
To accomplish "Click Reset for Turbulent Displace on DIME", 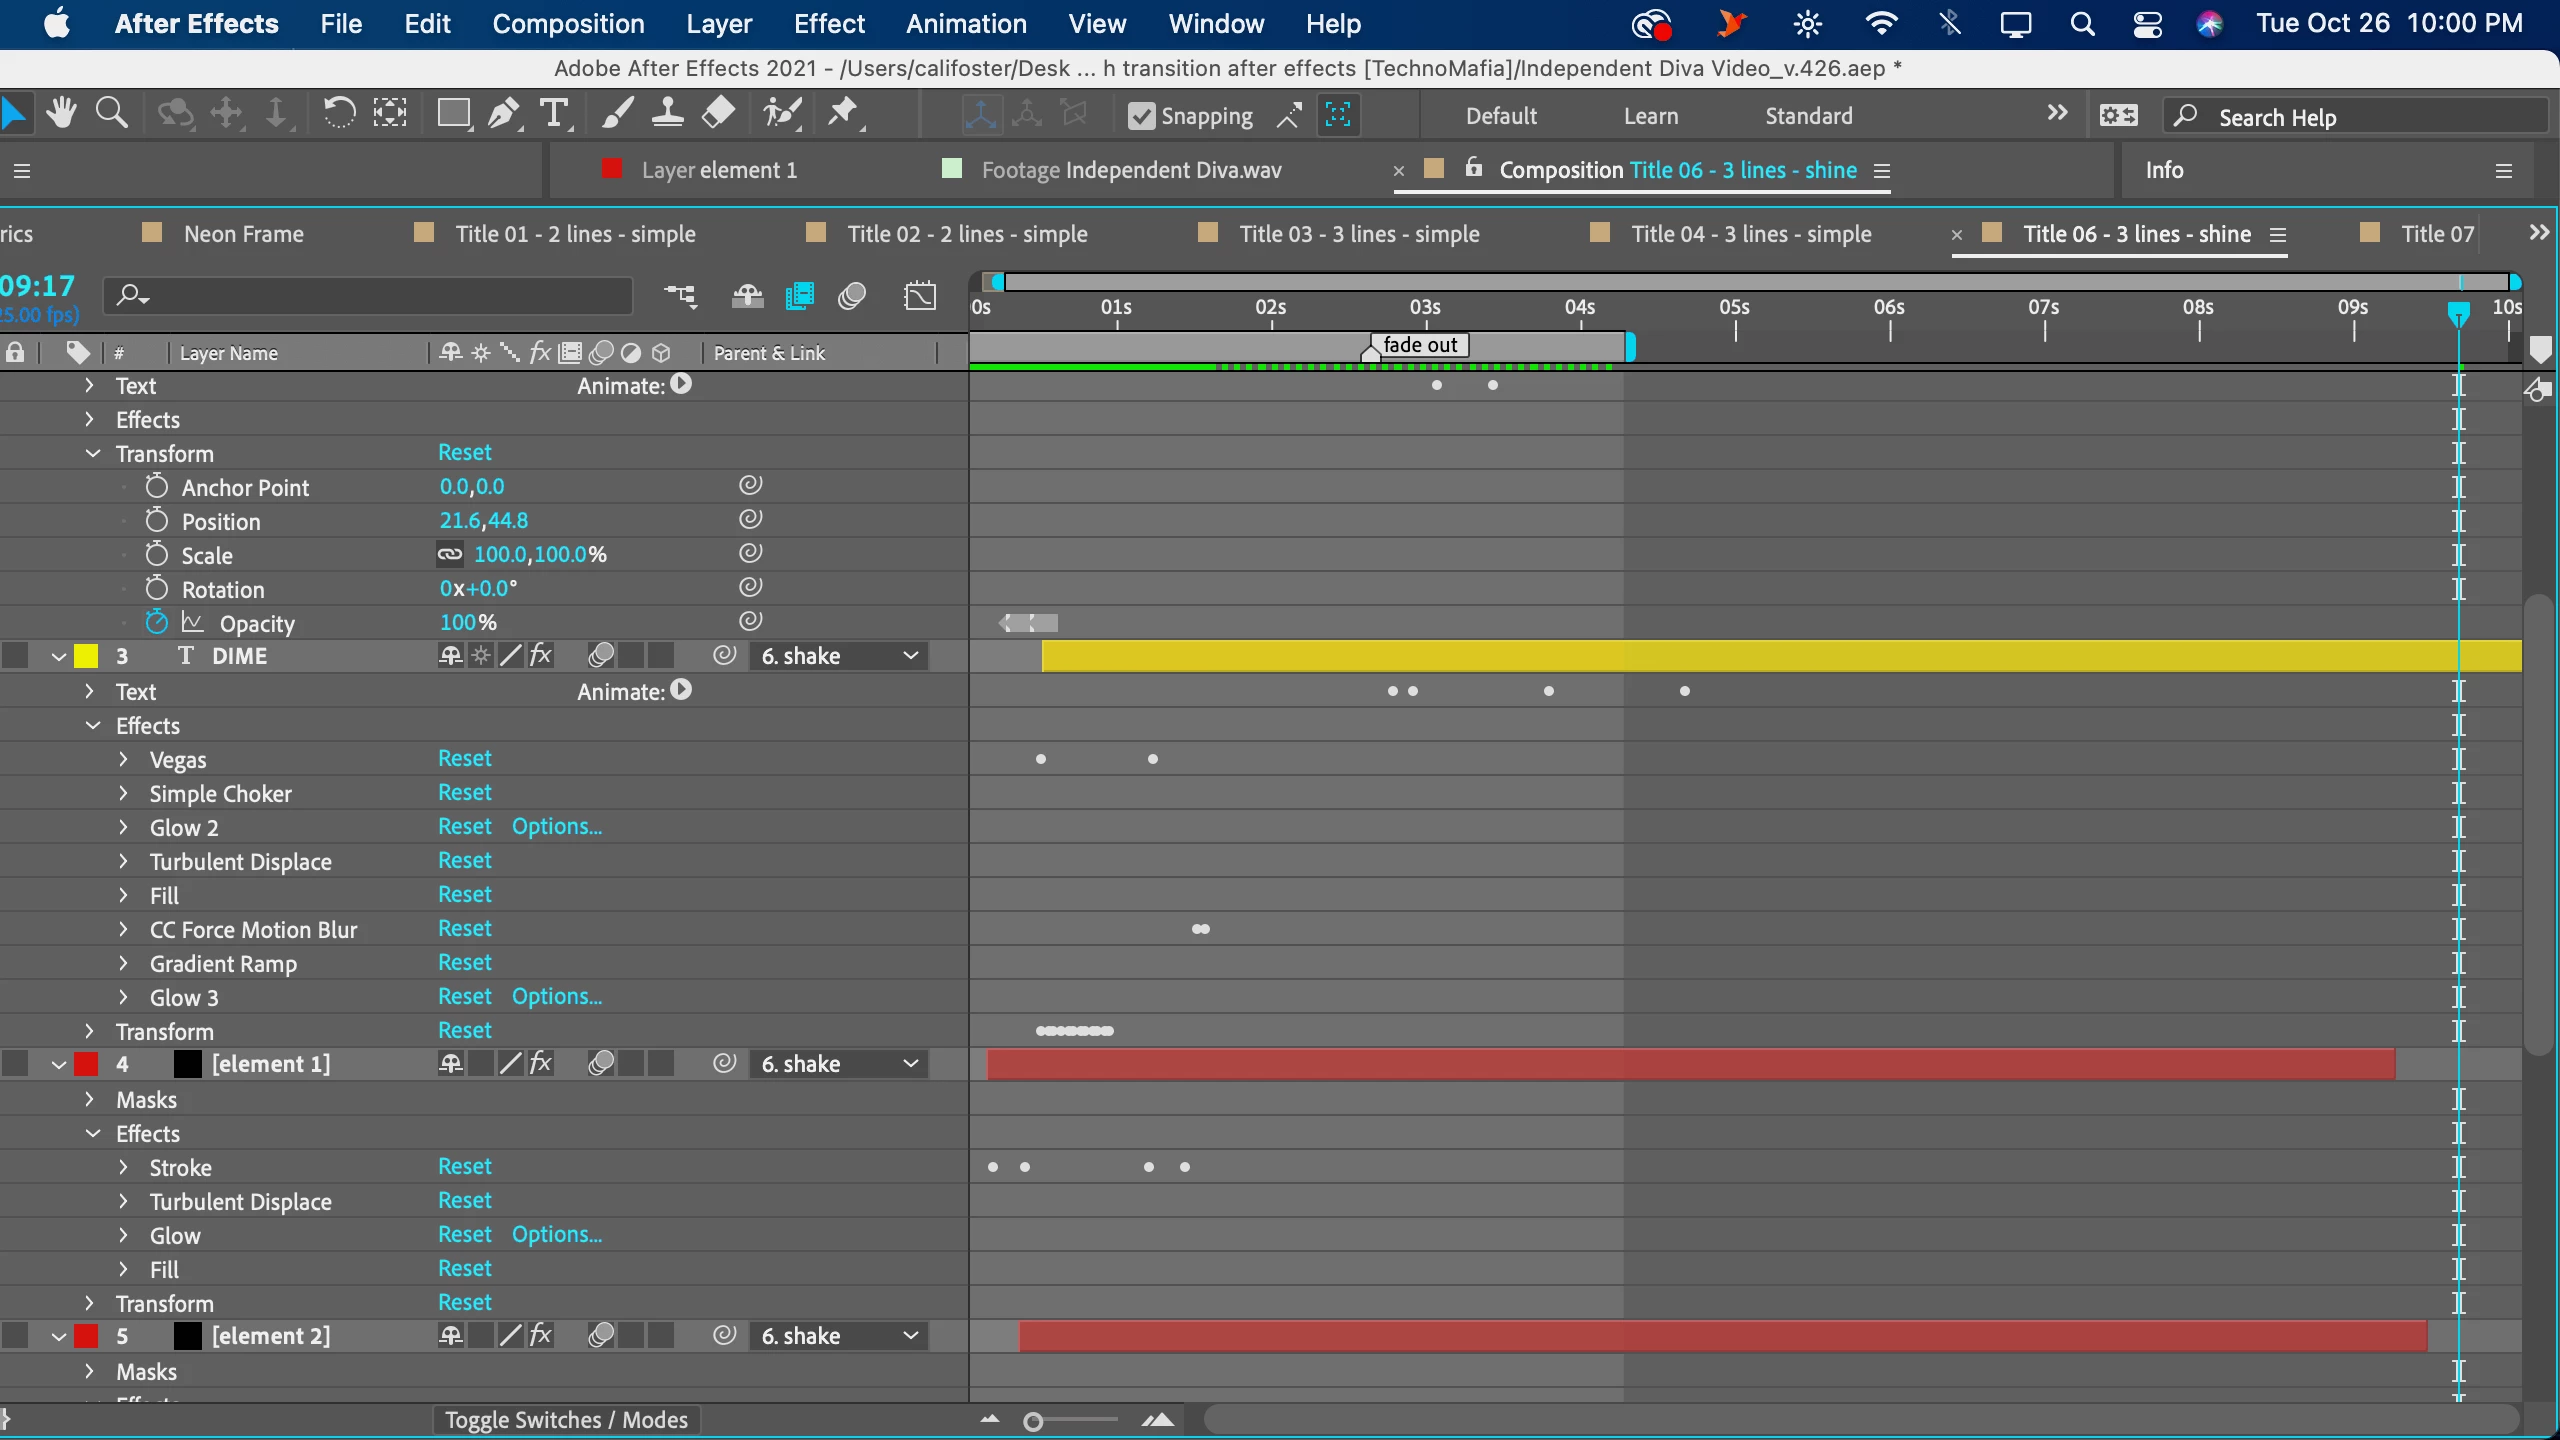I will pyautogui.click(x=464, y=861).
